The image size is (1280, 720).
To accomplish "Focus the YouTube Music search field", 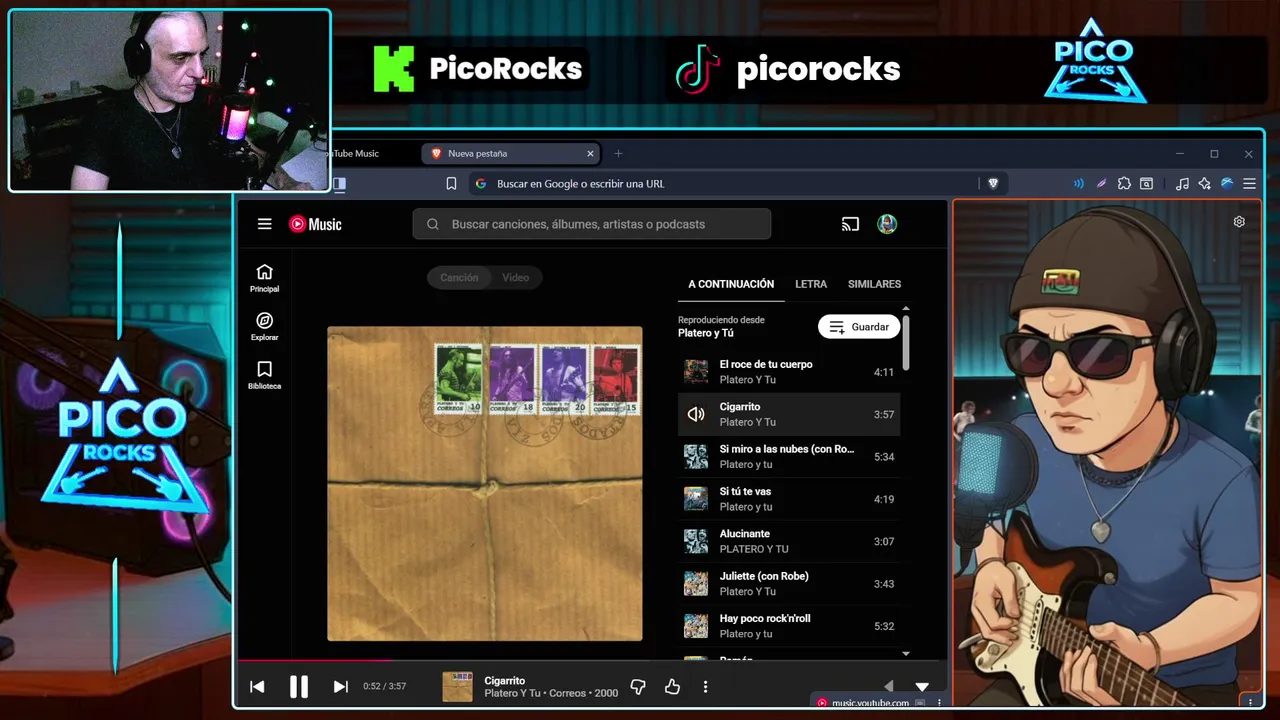I will (x=592, y=224).
